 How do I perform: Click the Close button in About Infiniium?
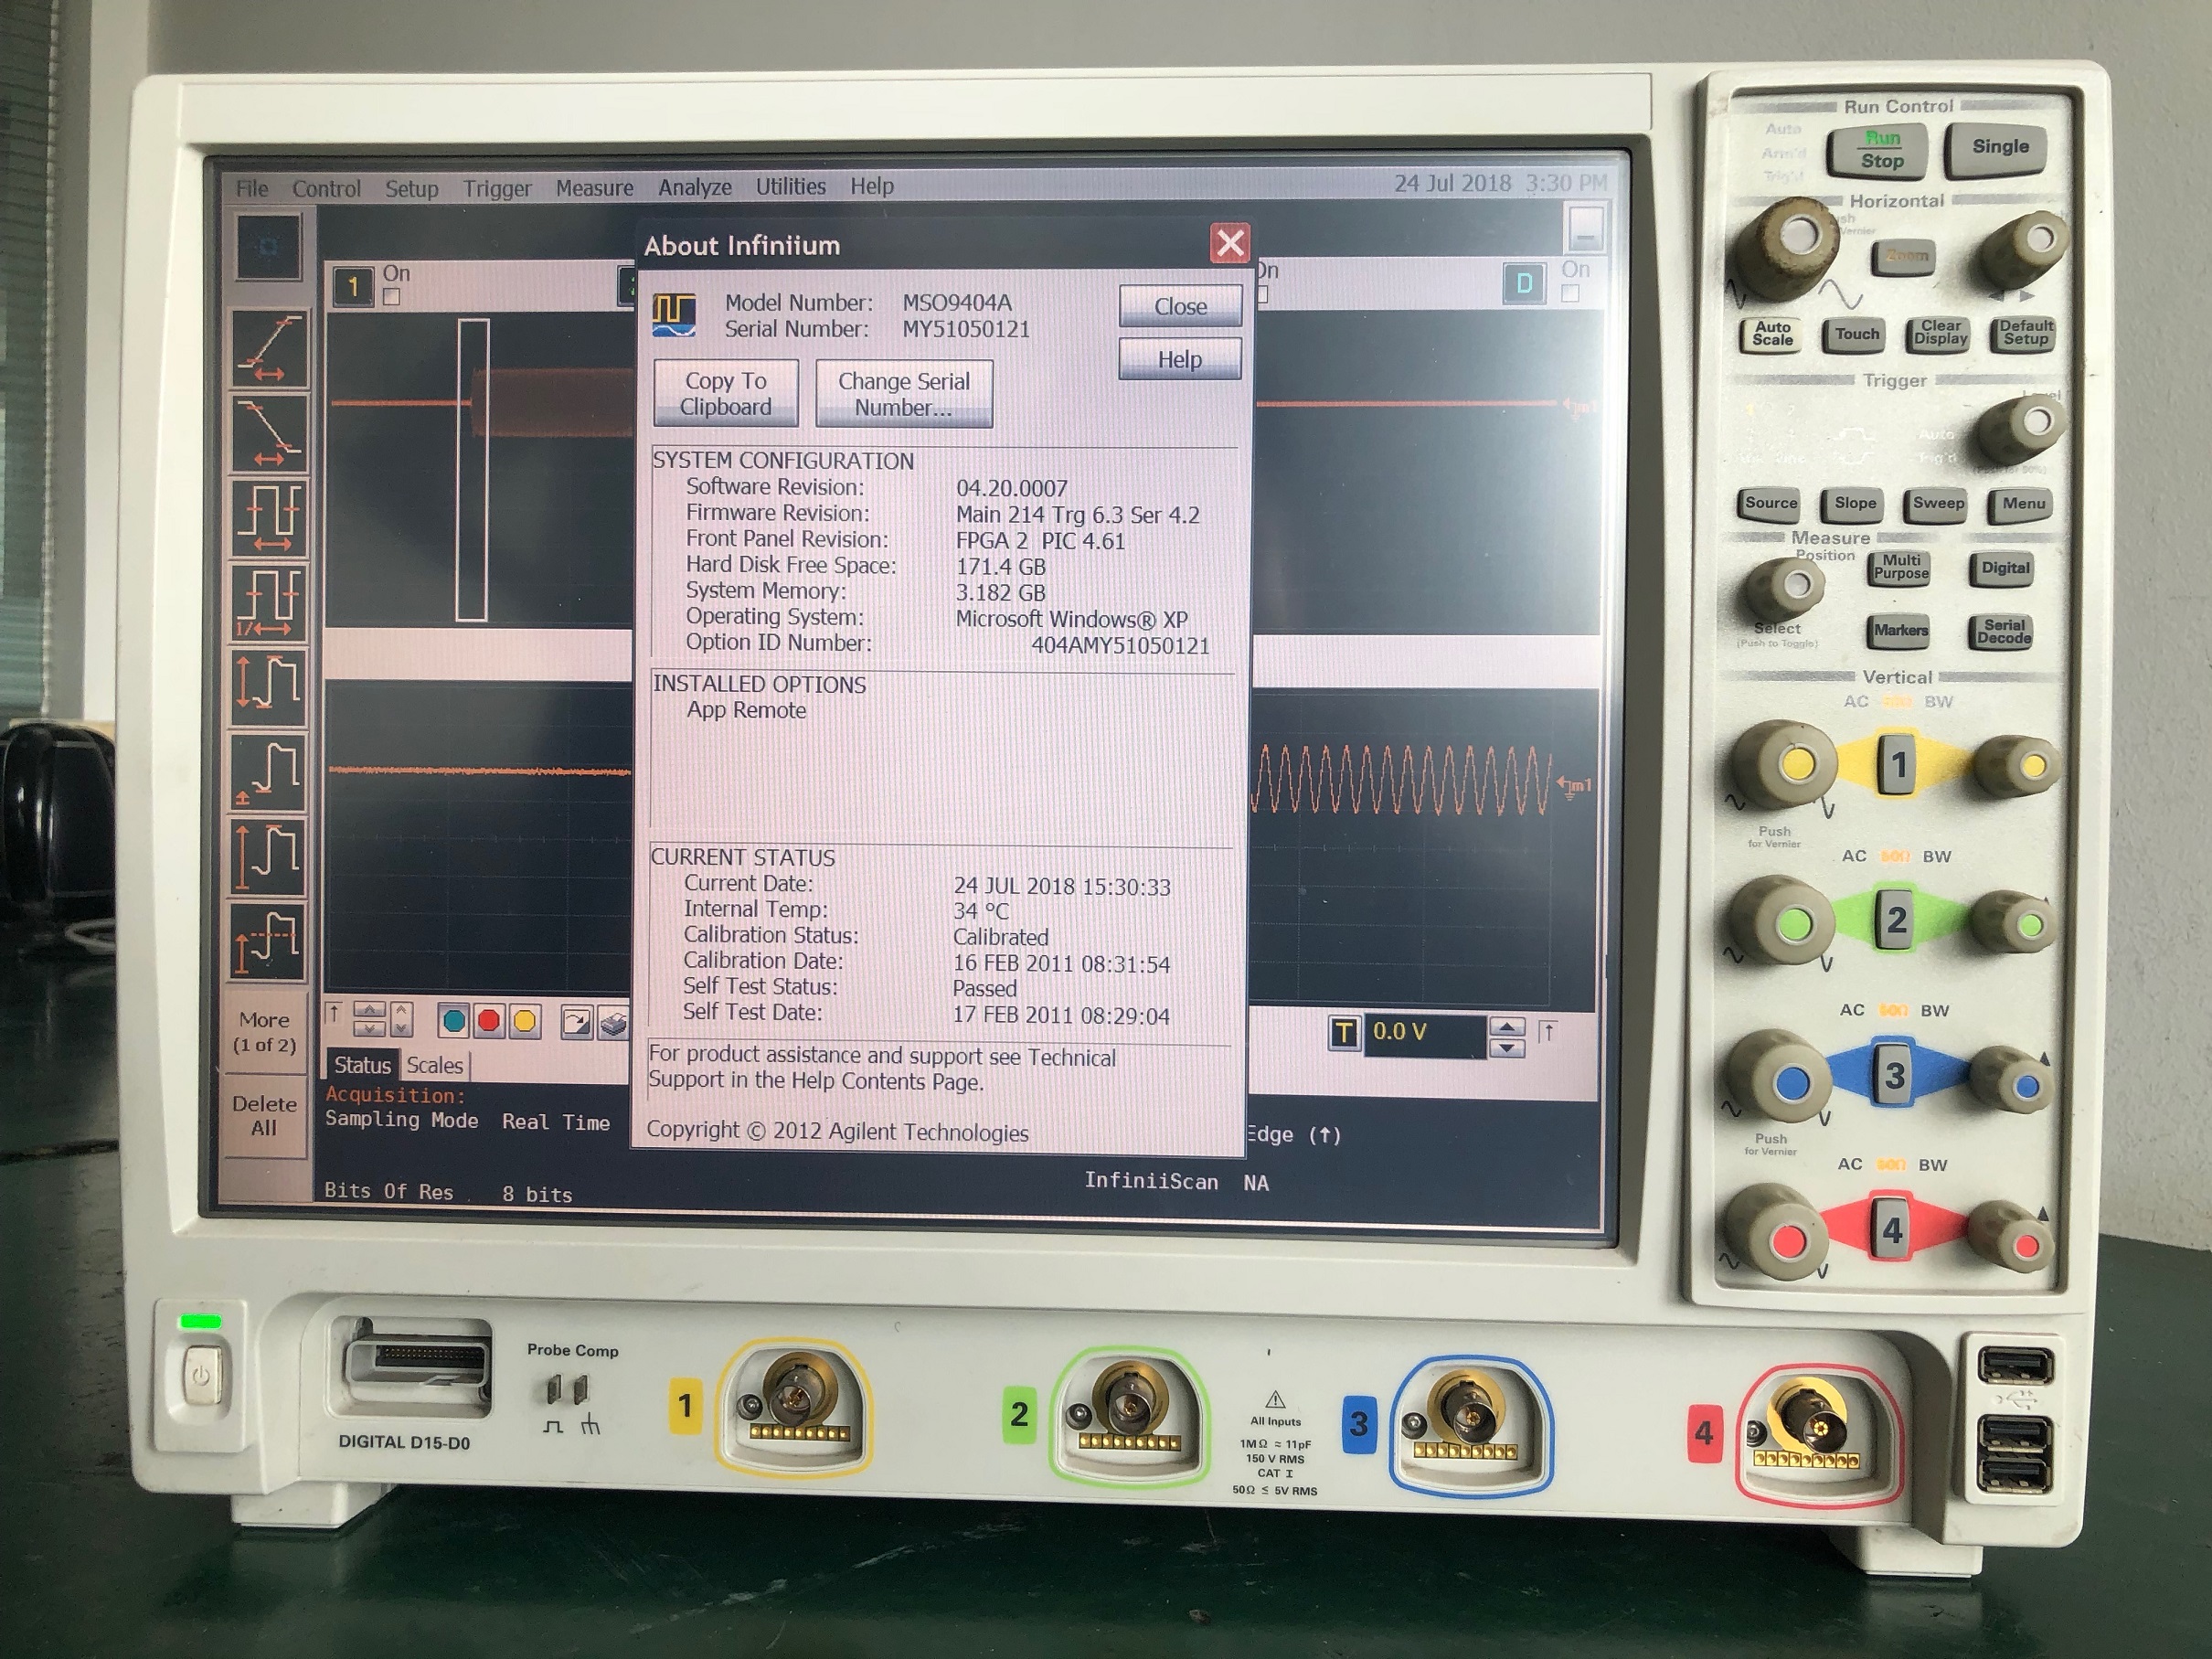click(1180, 306)
